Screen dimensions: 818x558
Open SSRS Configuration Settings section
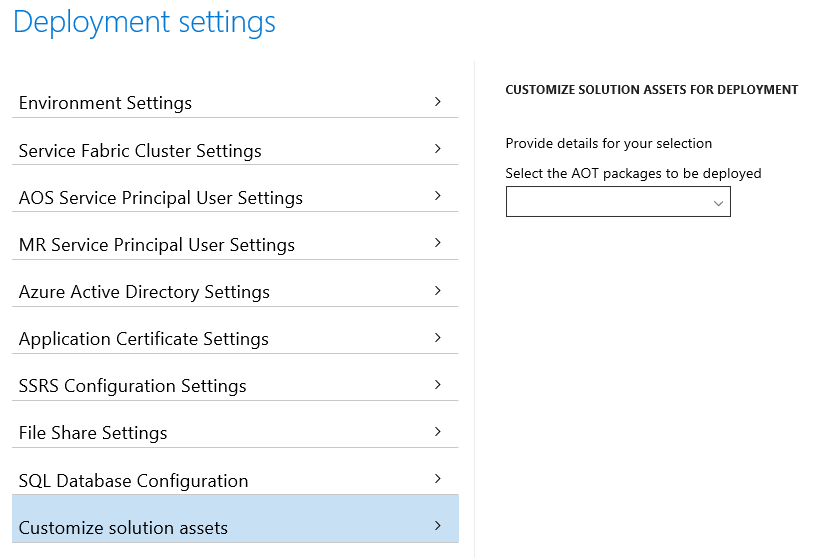click(x=235, y=385)
